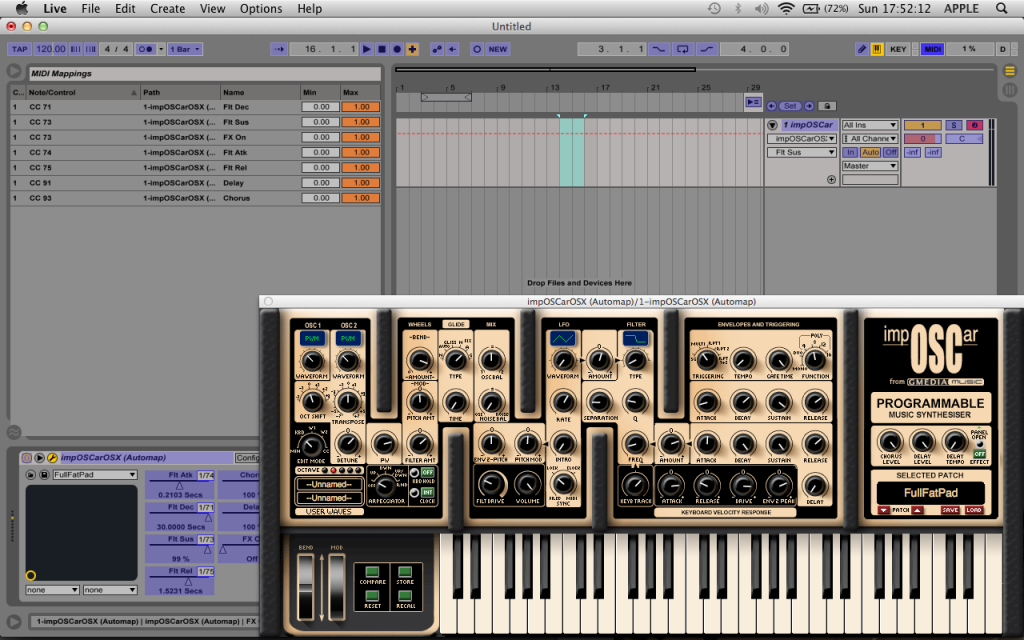The width and height of the screenshot is (1024, 640).
Task: Click the LFO waveform display in impOSCar
Action: [562, 338]
